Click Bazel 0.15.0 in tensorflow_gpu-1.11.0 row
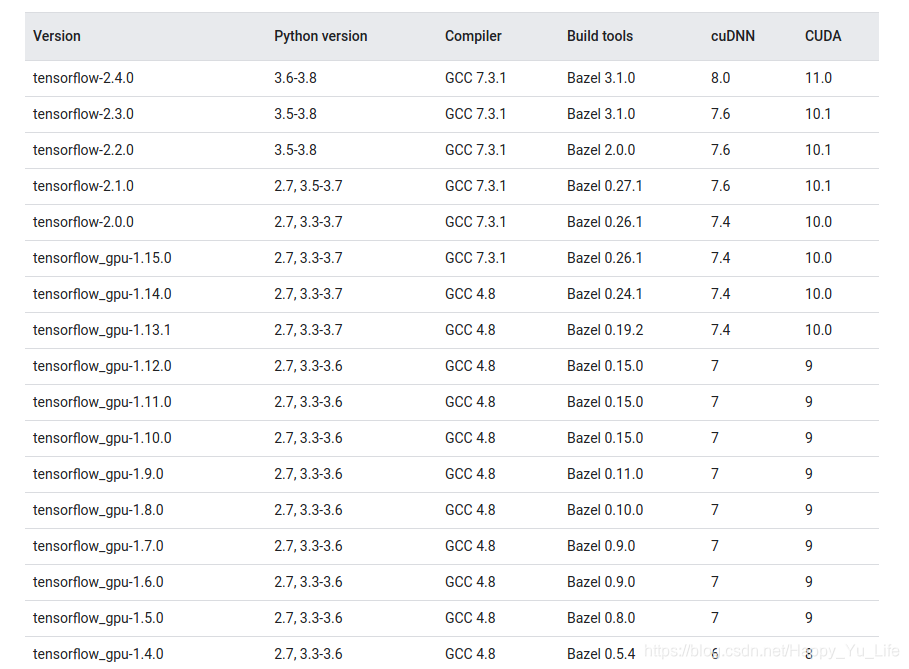This screenshot has height=669, width=909. click(605, 402)
